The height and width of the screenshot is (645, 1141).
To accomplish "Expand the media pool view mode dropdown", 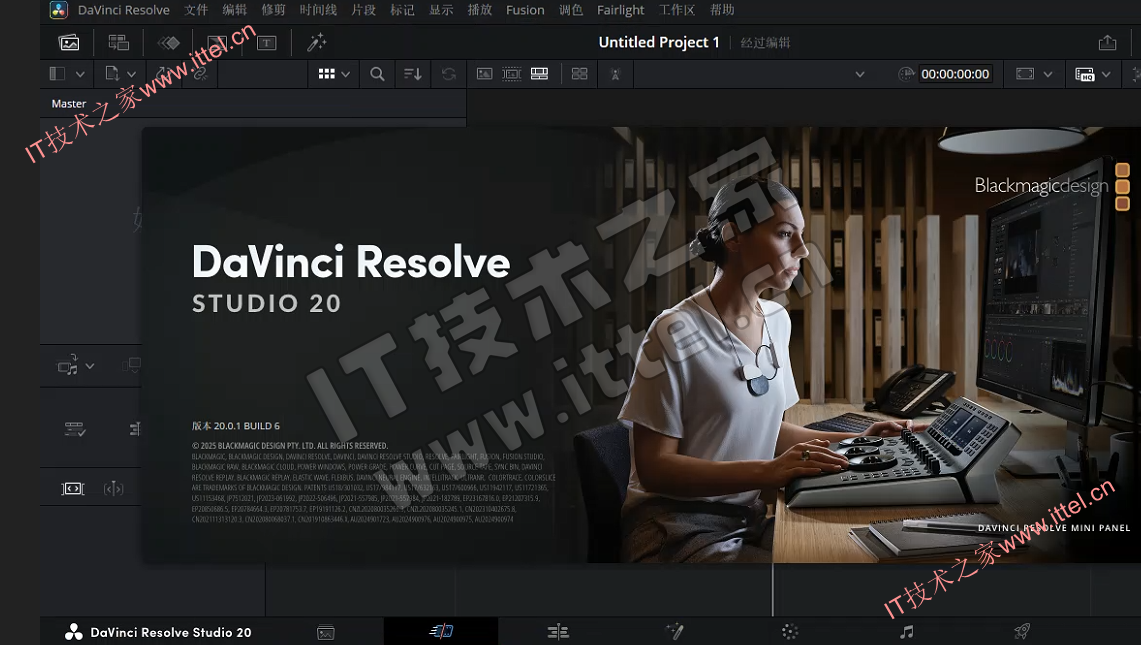I will click(x=346, y=74).
